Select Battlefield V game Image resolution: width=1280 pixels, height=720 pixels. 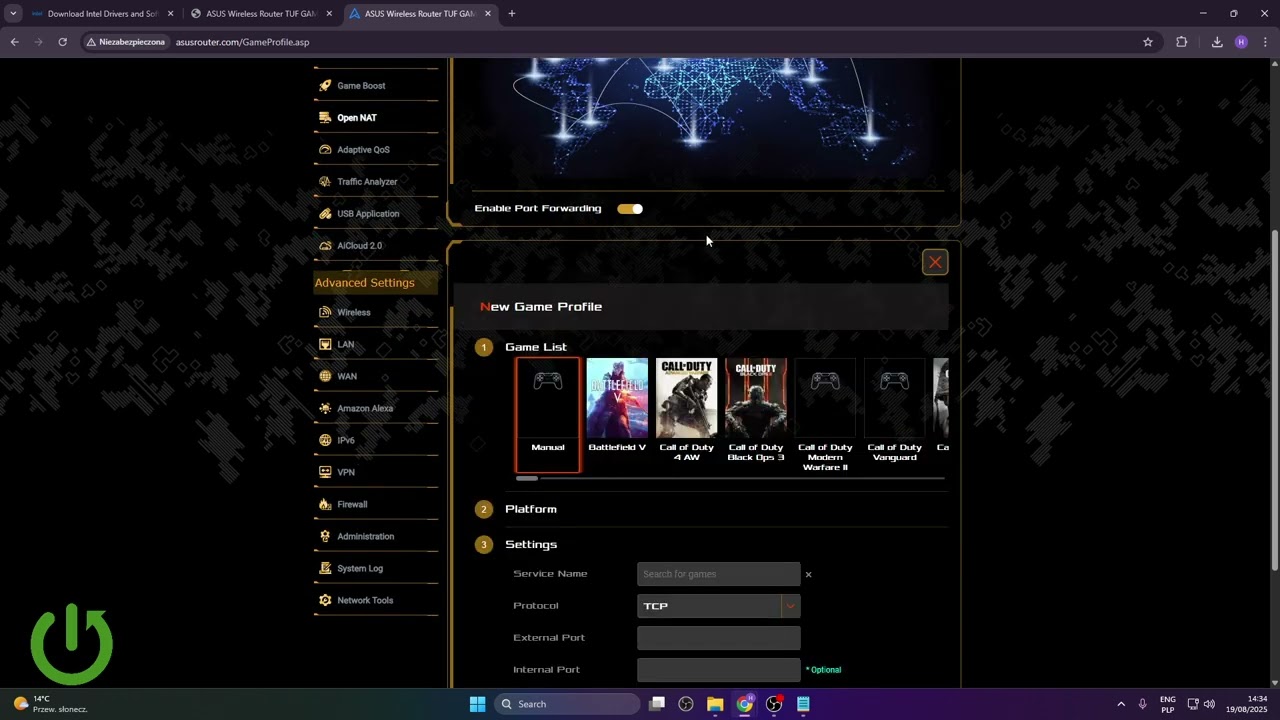(617, 406)
